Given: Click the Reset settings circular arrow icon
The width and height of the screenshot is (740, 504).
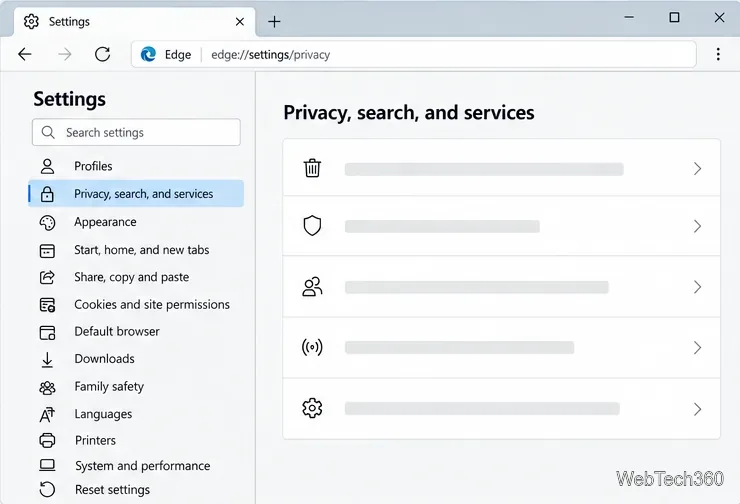Looking at the screenshot, I should point(47,489).
